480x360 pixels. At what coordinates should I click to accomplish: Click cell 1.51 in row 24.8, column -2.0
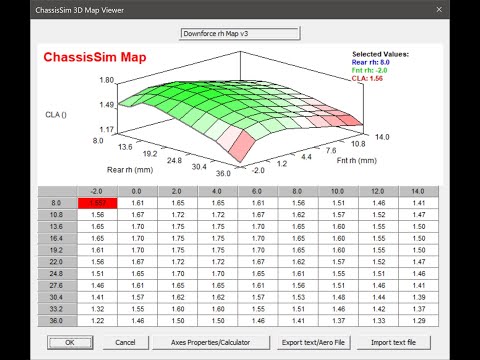click(98, 274)
